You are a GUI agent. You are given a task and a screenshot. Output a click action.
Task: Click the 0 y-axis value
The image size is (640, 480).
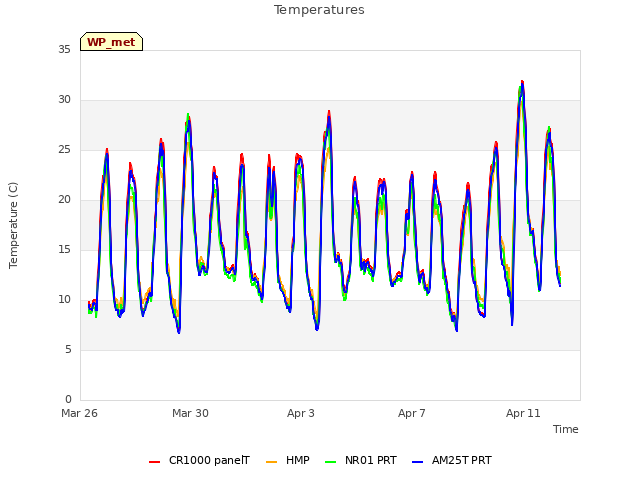[68, 400]
